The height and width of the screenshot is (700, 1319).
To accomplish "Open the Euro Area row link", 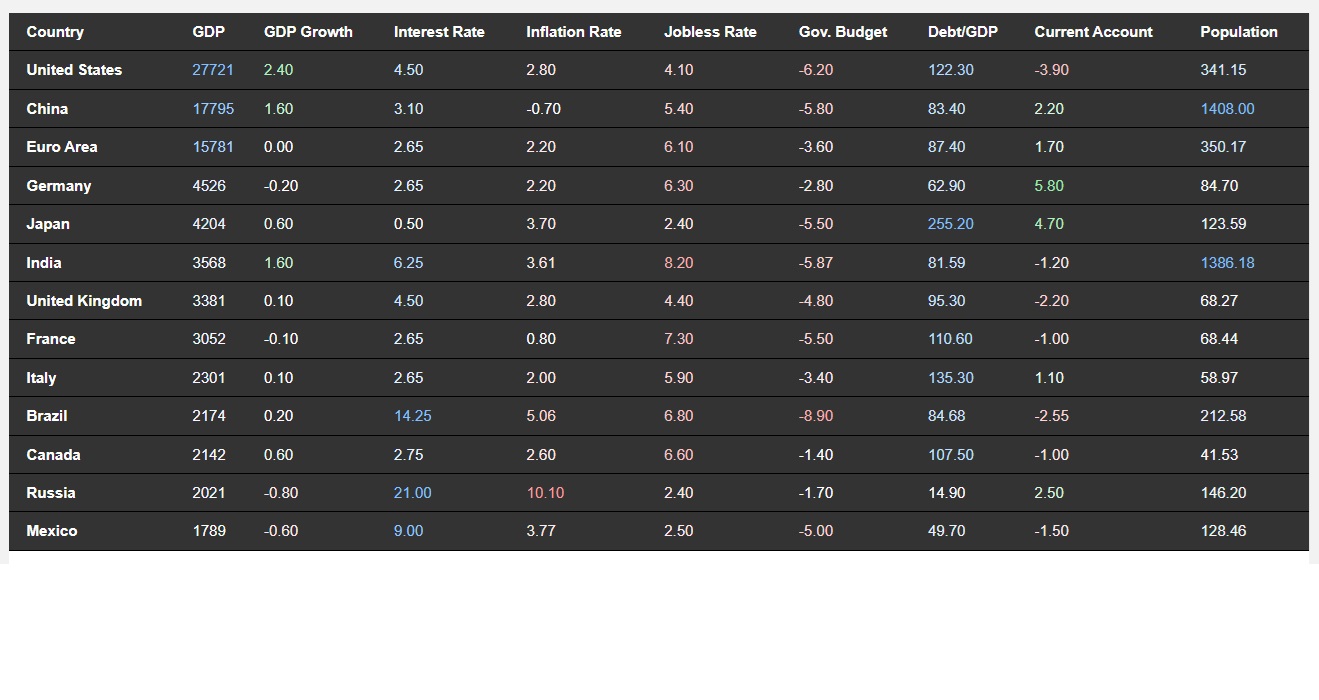I will (x=62, y=147).
